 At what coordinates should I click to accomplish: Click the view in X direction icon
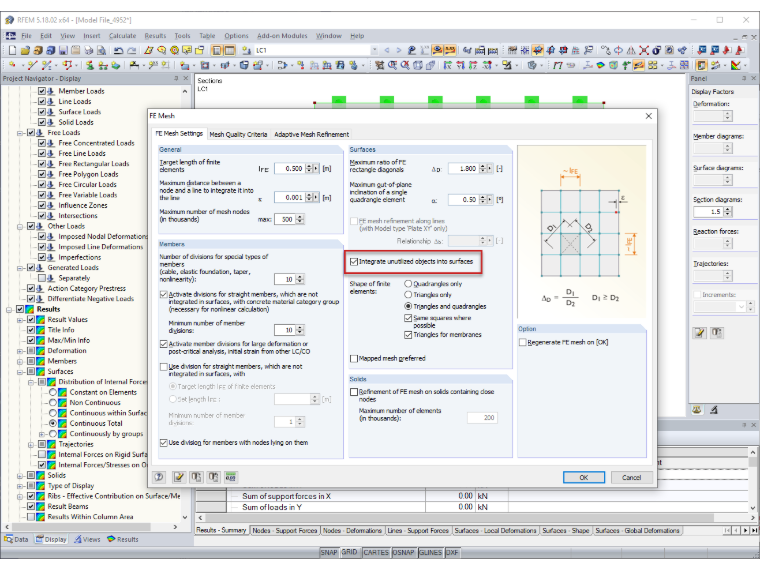coord(447,65)
